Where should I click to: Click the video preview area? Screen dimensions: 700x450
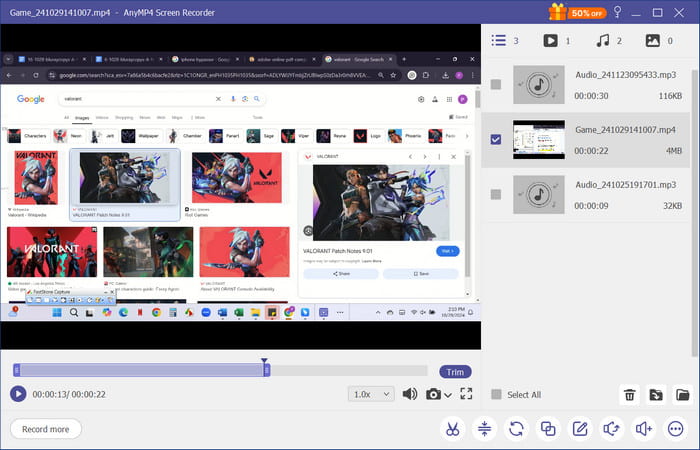[241, 187]
